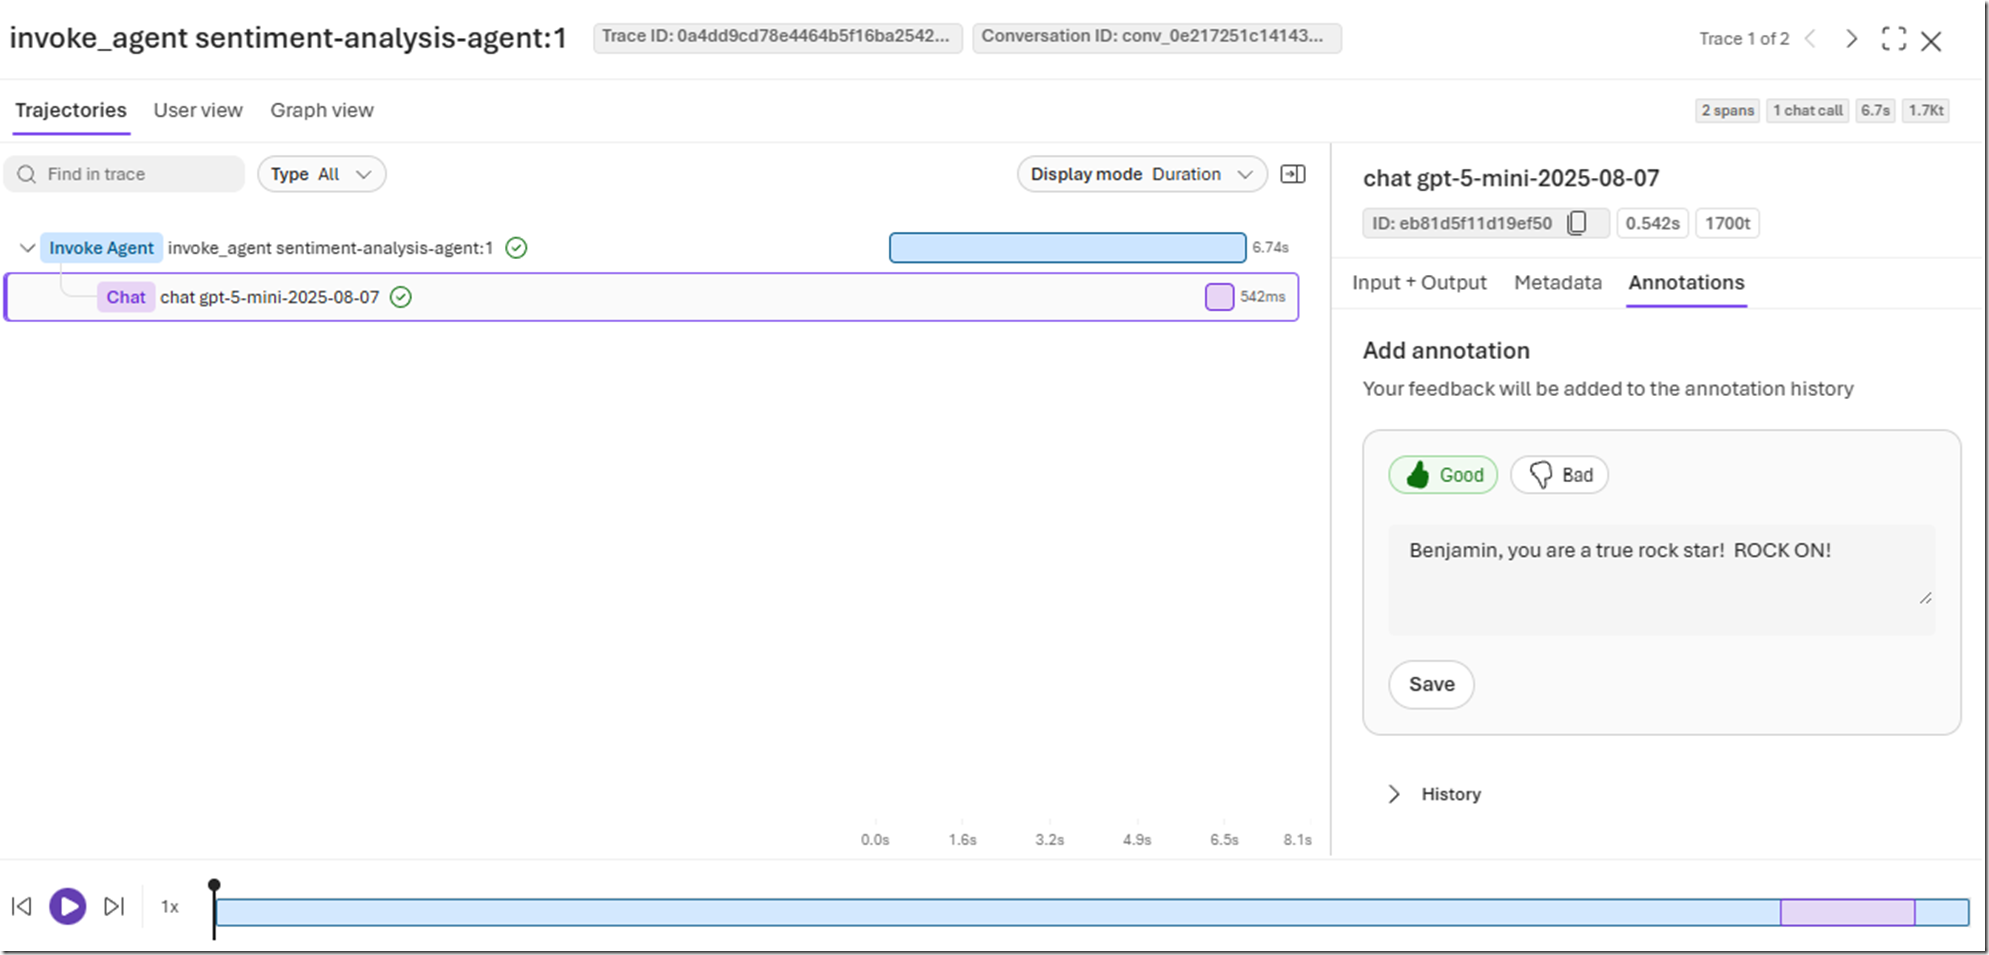
Task: Skip to start of trace playback
Action: (x=22, y=906)
